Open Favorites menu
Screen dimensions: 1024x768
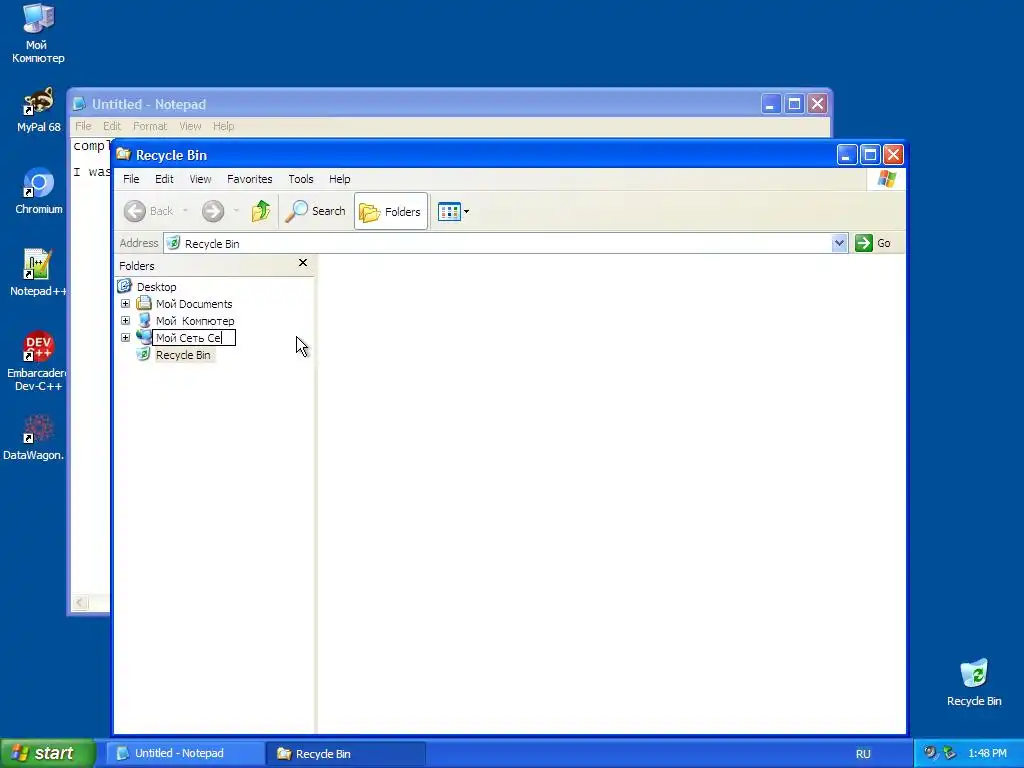pyautogui.click(x=249, y=179)
